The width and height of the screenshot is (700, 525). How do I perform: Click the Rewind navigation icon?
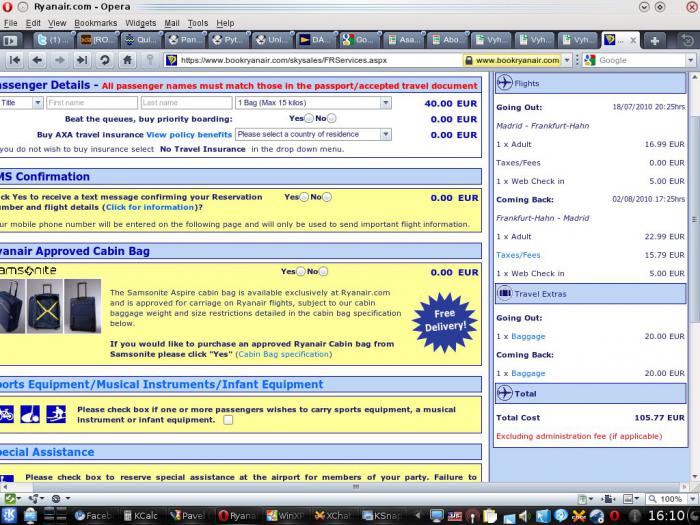tap(15, 60)
